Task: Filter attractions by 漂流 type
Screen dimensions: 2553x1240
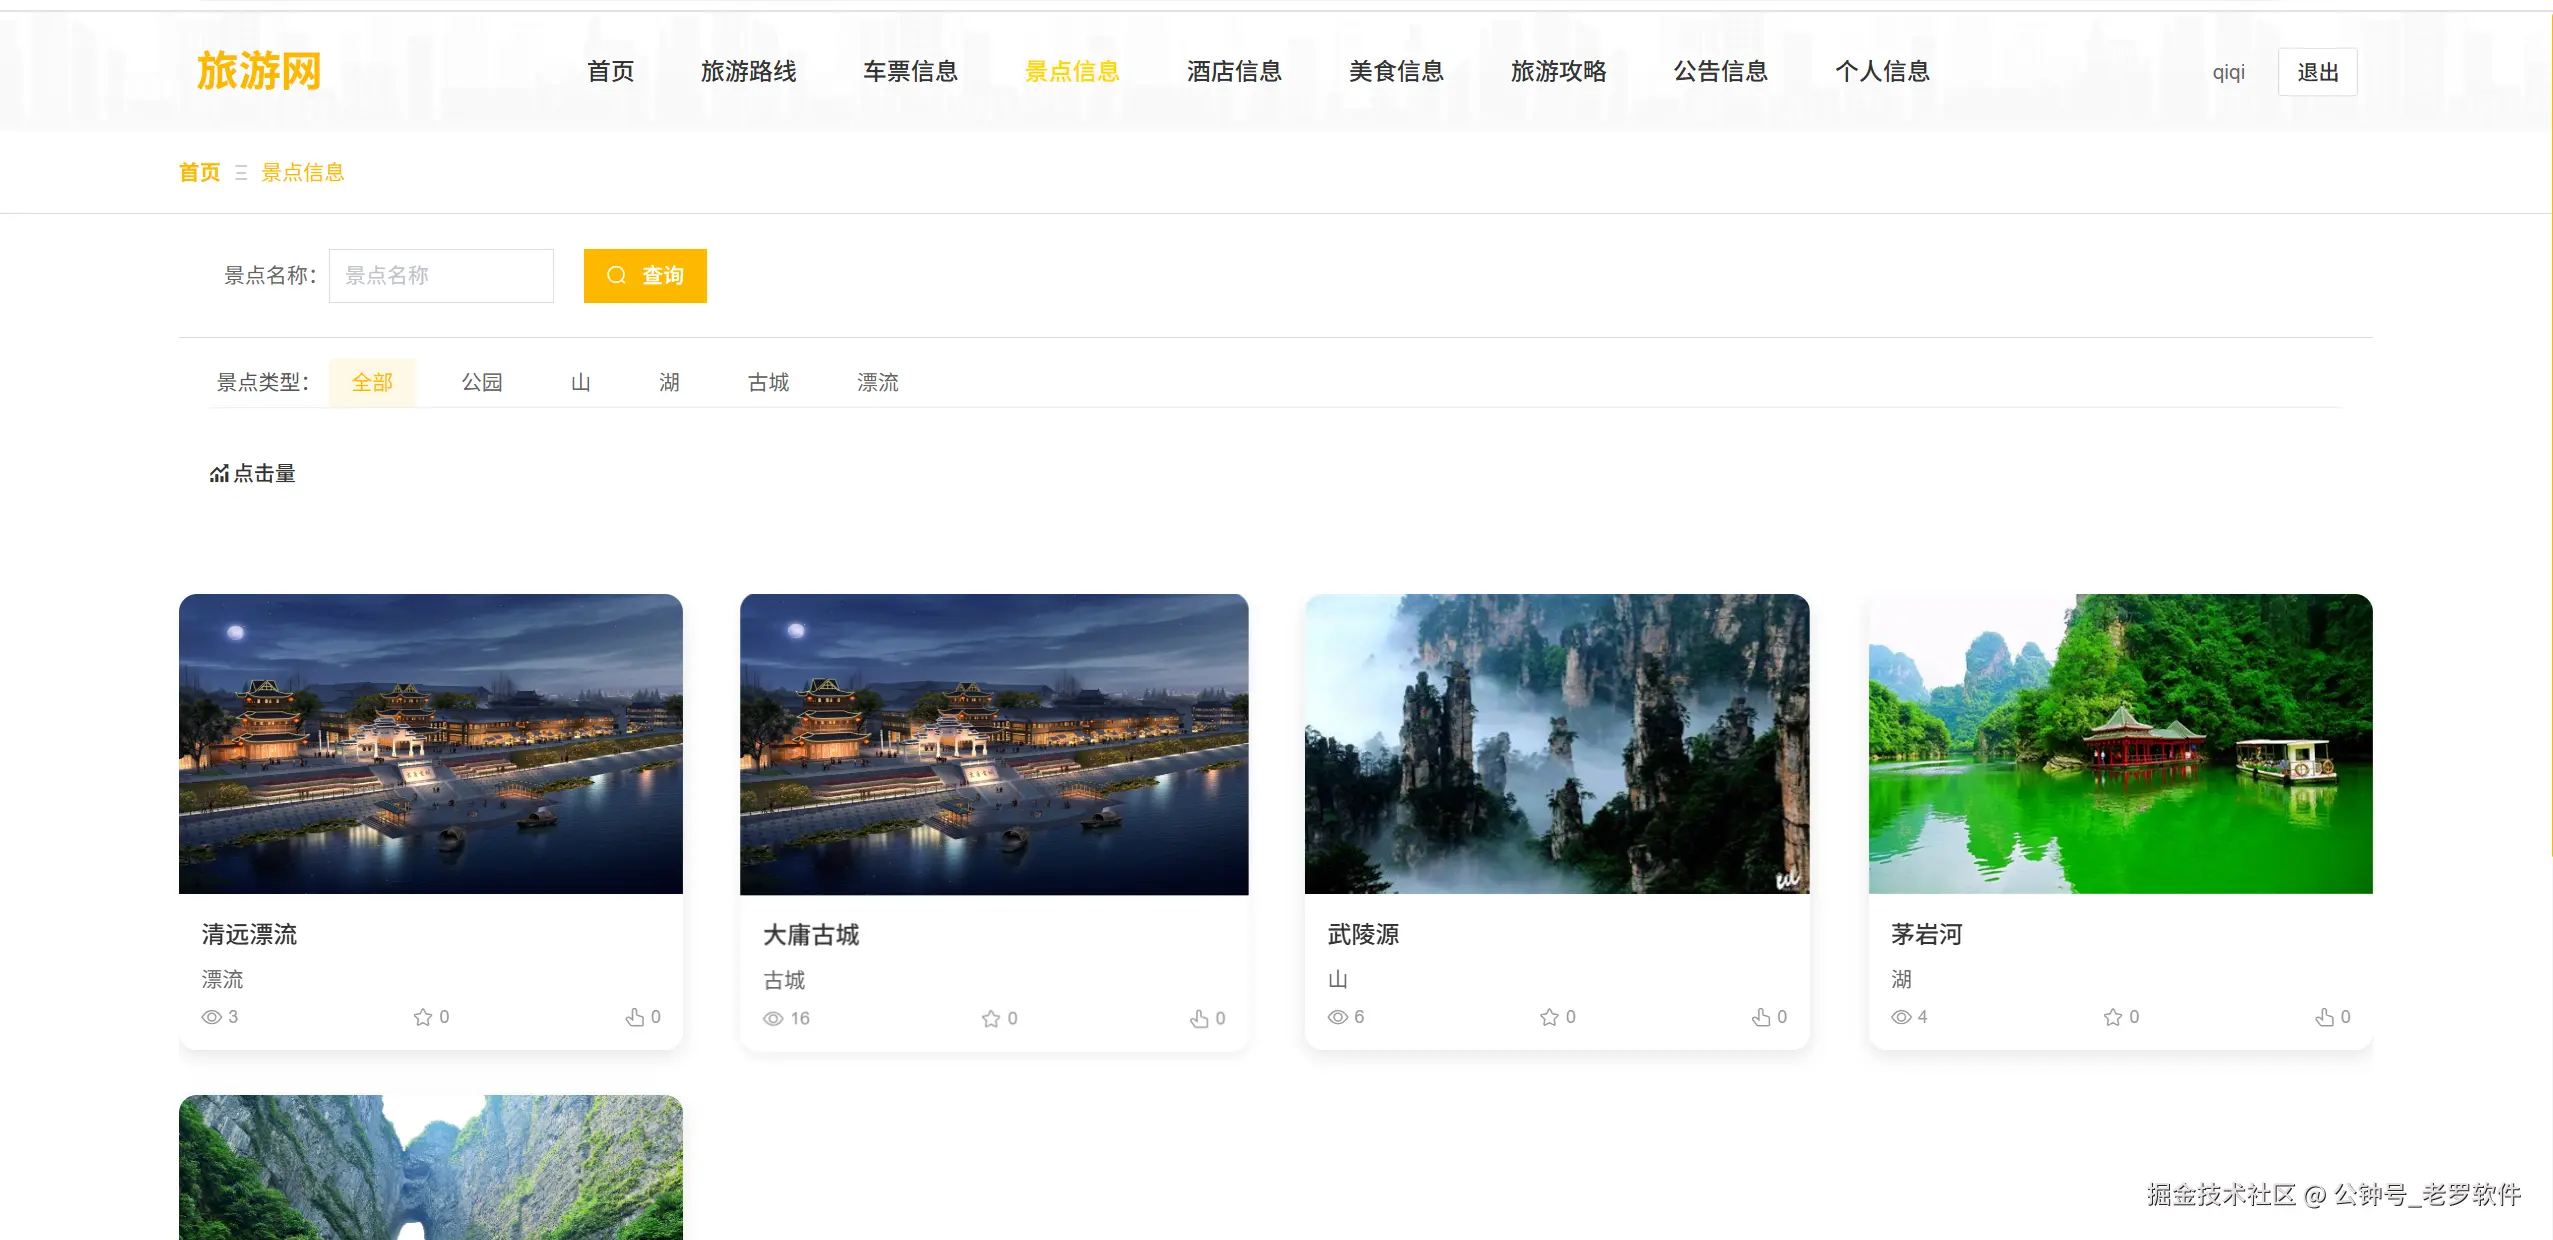Action: (877, 382)
